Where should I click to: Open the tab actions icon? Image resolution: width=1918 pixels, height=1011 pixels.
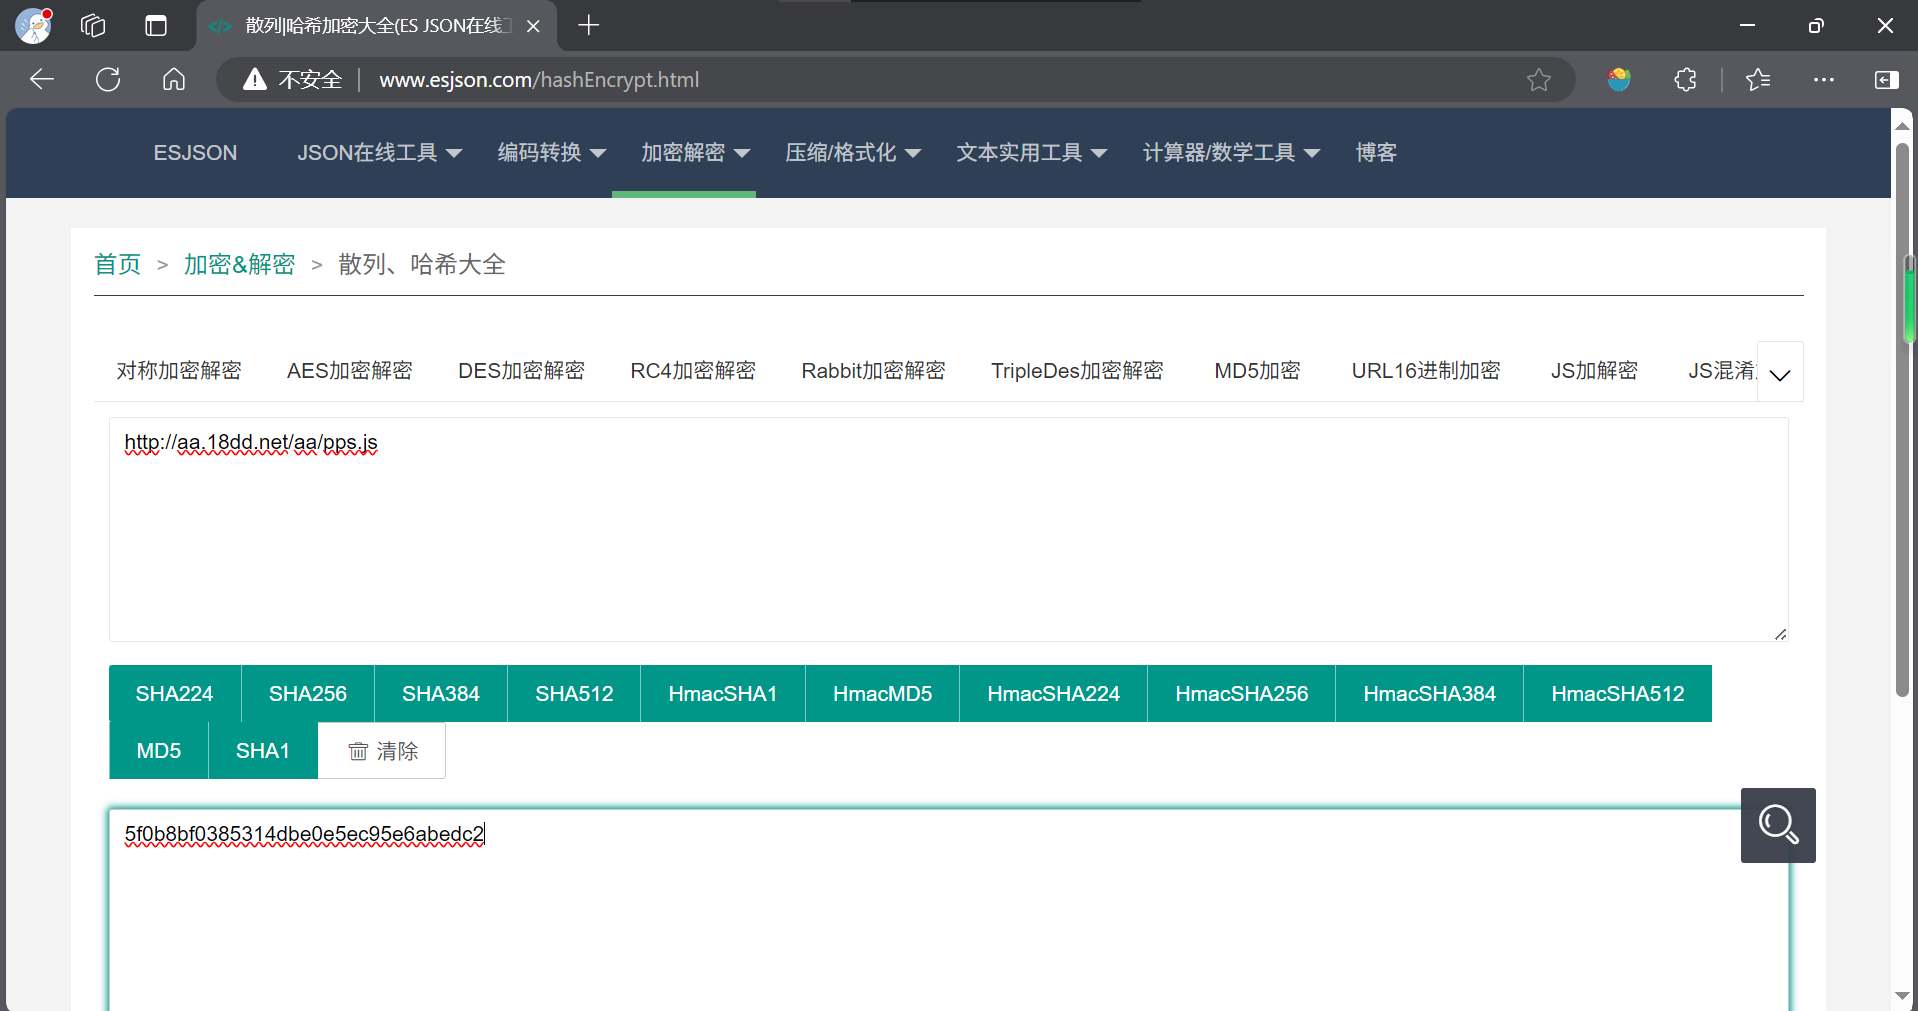pos(156,26)
